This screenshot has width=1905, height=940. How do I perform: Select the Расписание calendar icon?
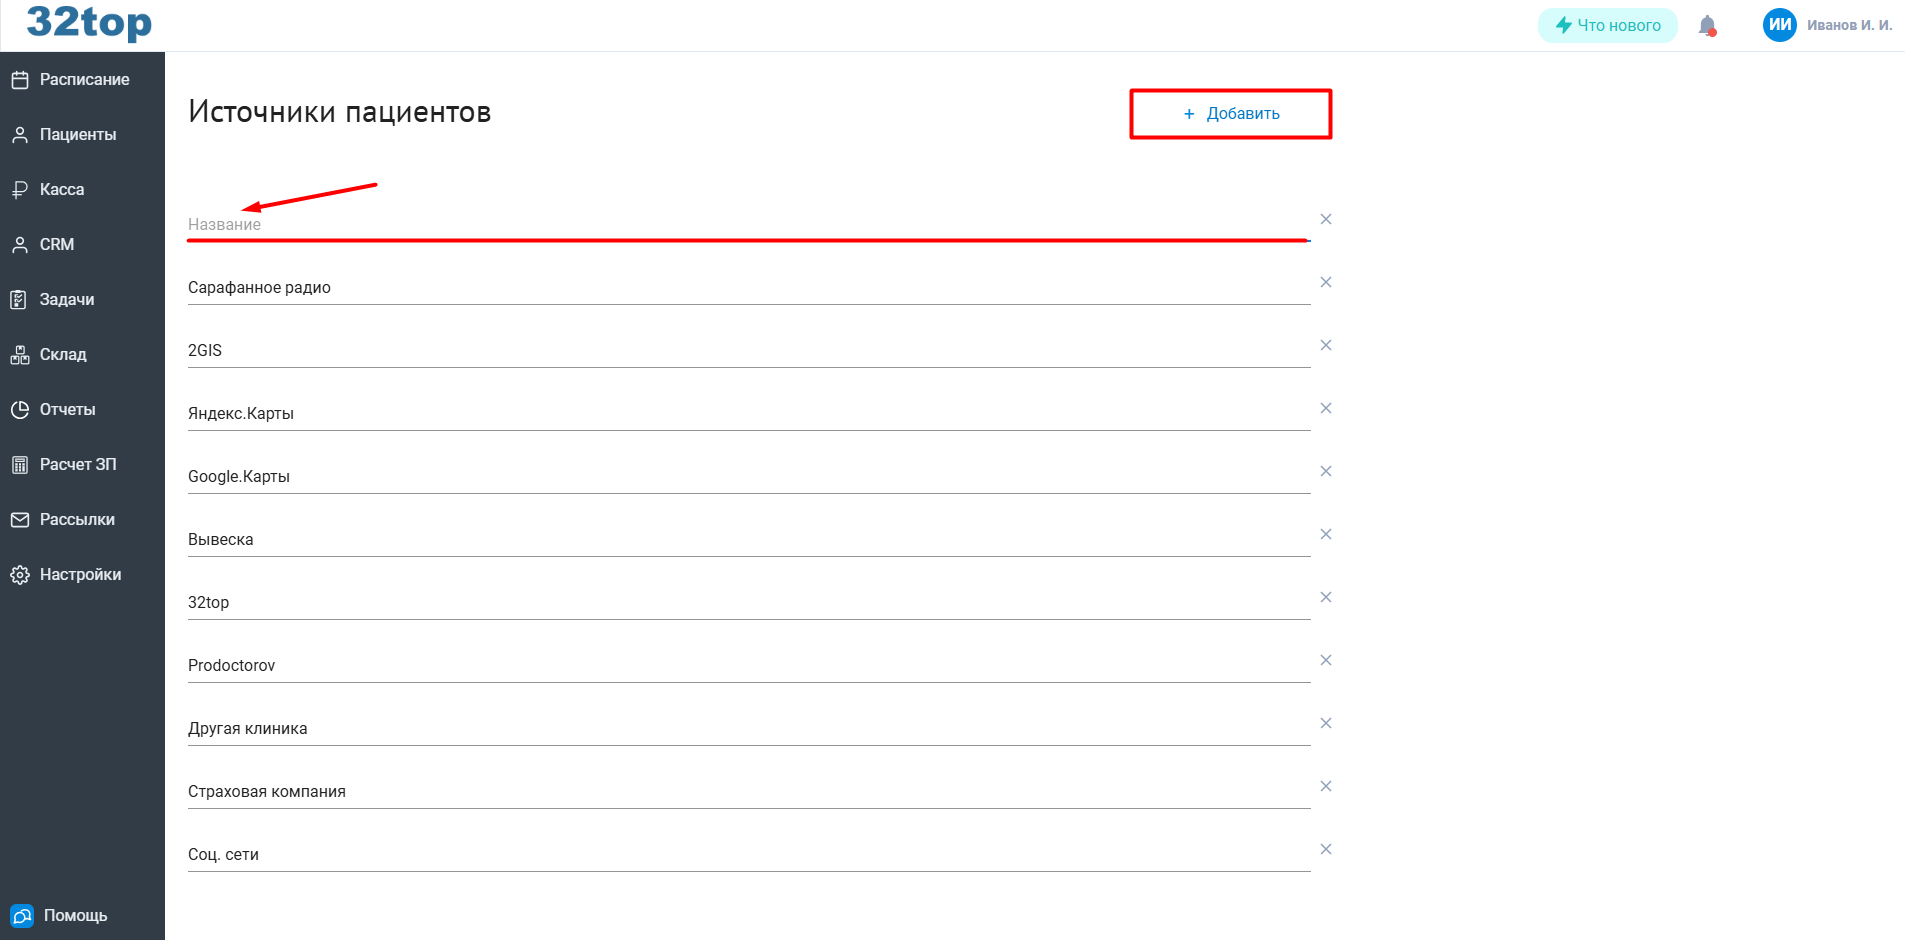(x=19, y=79)
